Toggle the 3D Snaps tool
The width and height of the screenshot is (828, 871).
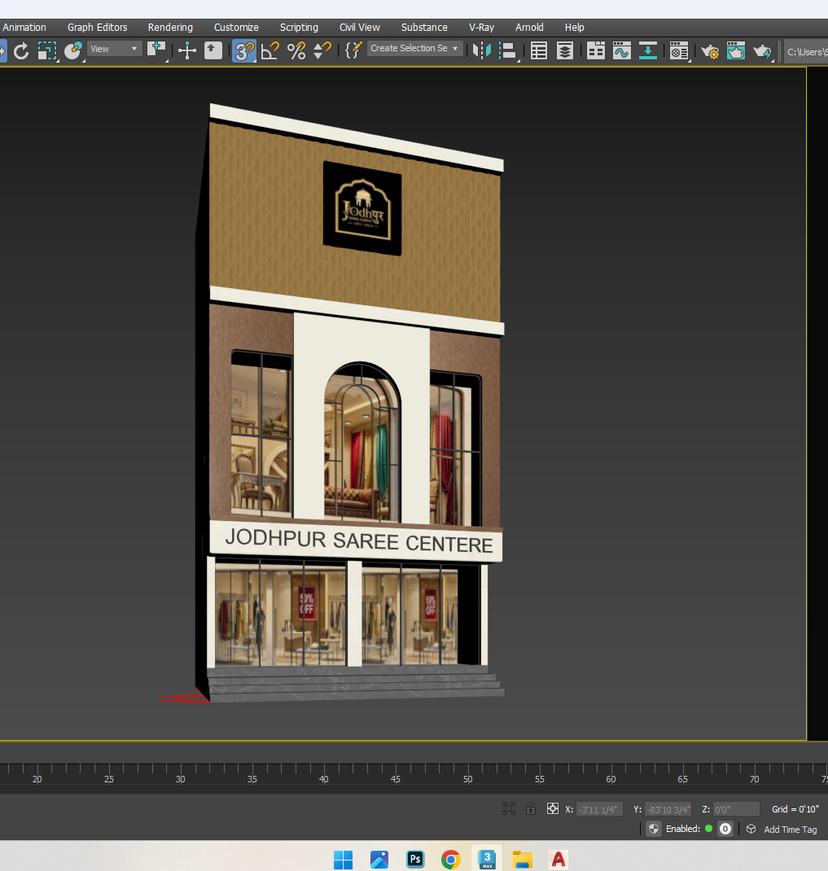tap(244, 50)
